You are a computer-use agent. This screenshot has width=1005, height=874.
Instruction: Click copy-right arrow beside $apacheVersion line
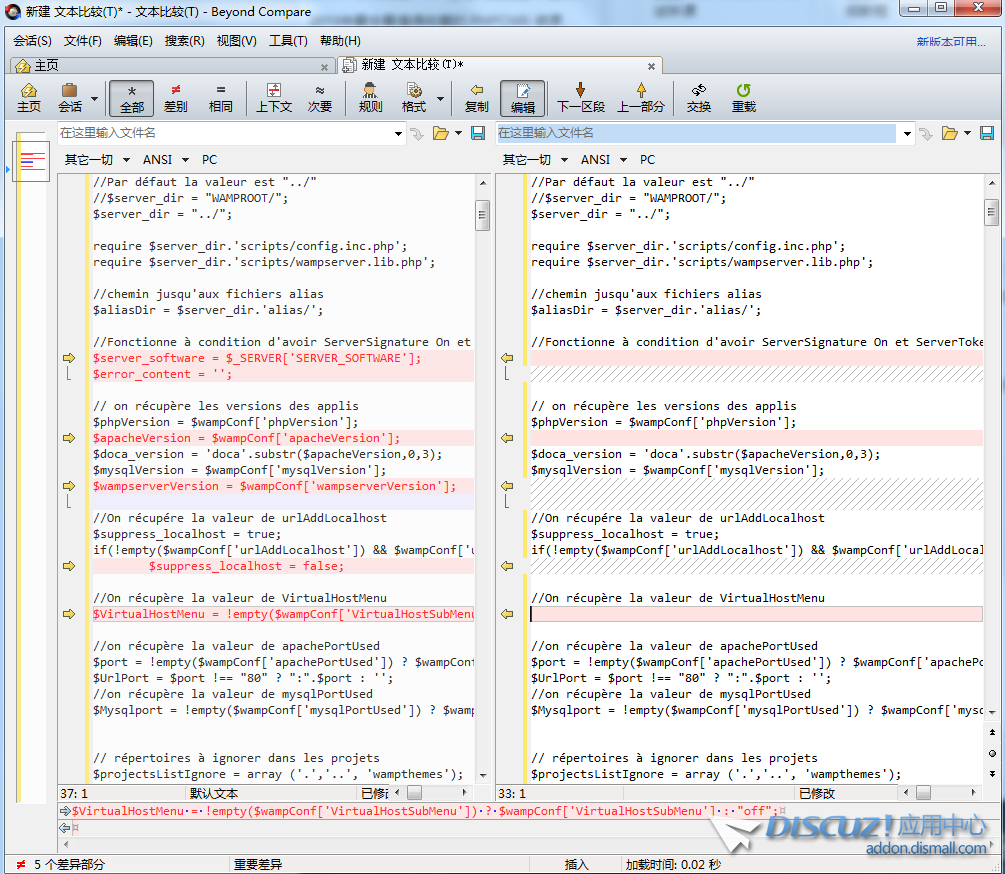point(69,438)
